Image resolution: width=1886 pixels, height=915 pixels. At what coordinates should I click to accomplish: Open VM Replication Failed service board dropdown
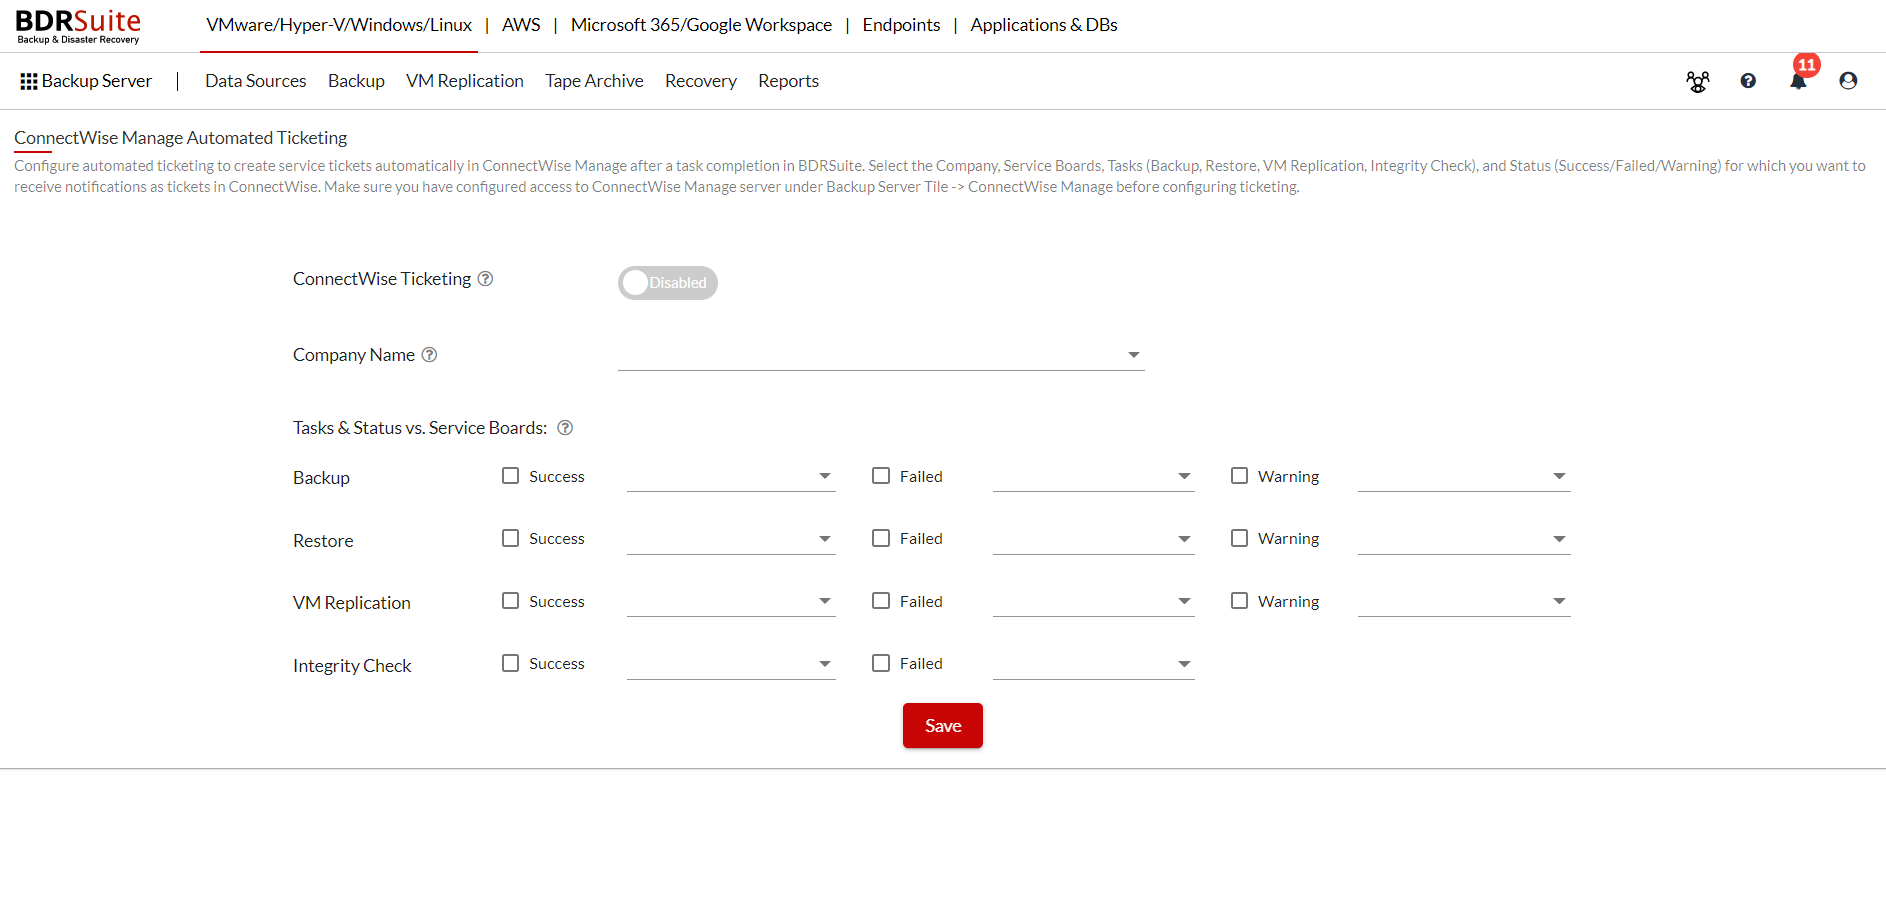tap(1094, 602)
